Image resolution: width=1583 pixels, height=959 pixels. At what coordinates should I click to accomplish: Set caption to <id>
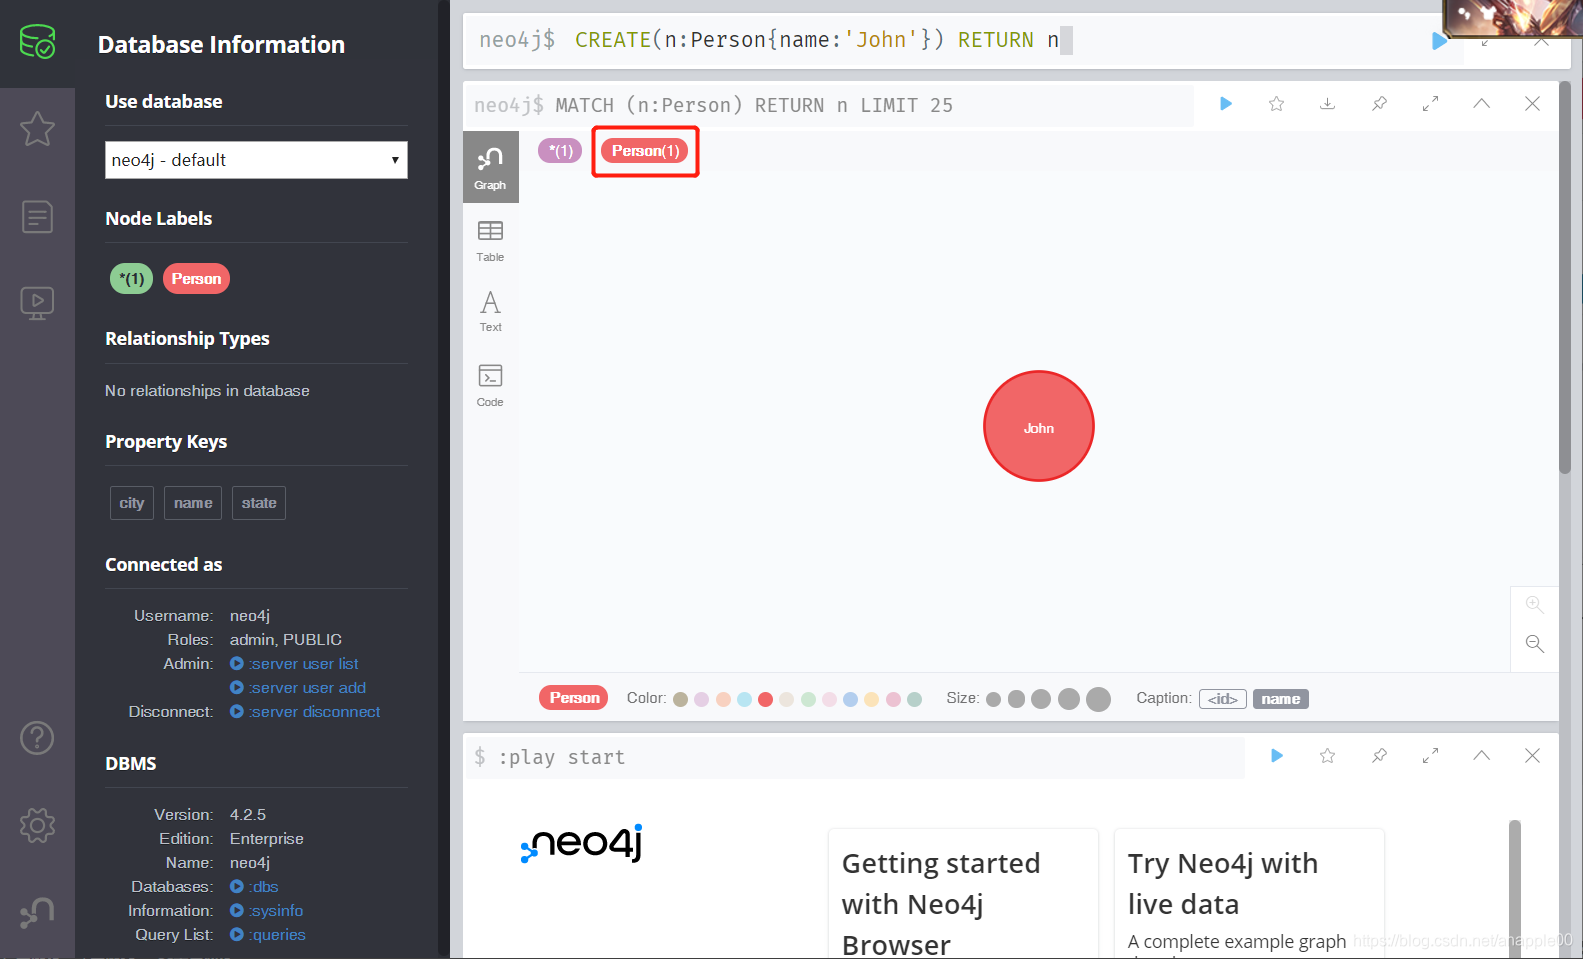[x=1222, y=699]
